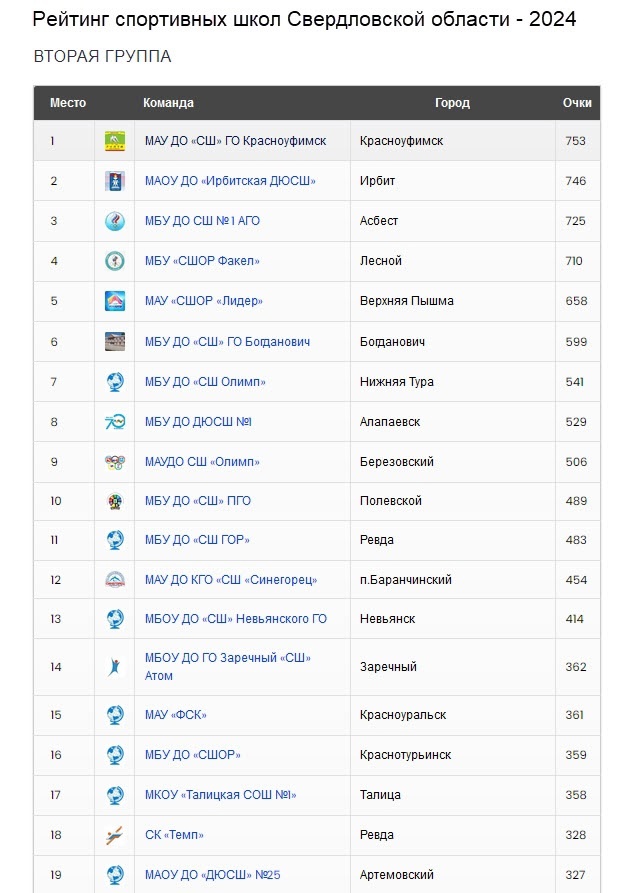
Task: Click the СШОР Факел emblem icon
Action: click(114, 261)
